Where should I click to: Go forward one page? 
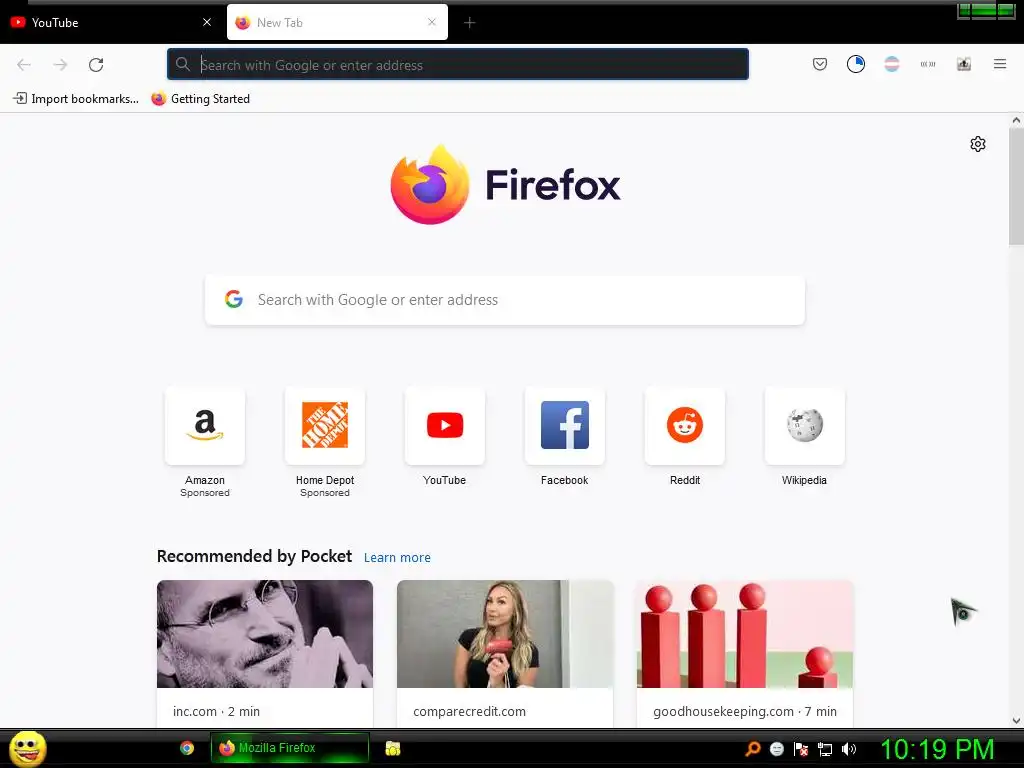[x=60, y=64]
